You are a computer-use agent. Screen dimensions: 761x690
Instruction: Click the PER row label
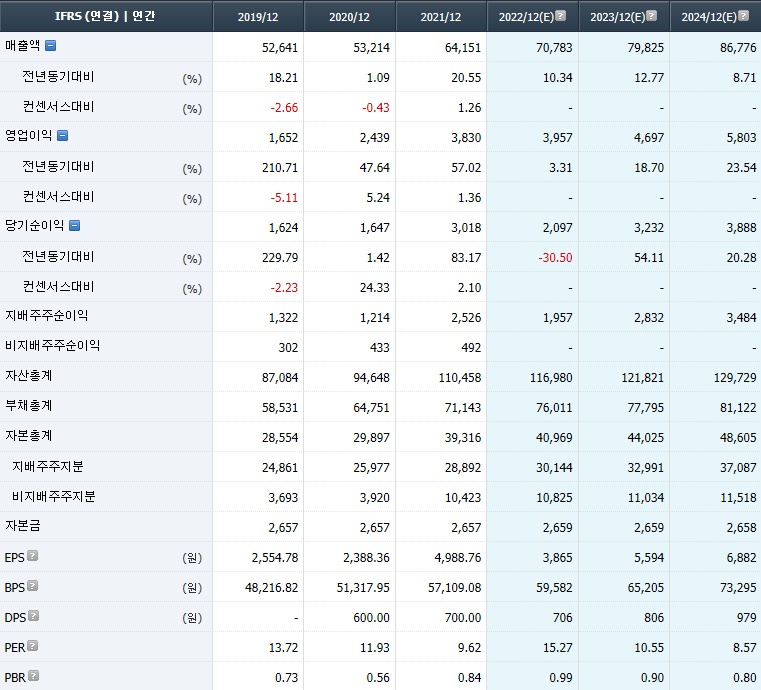click(x=15, y=648)
